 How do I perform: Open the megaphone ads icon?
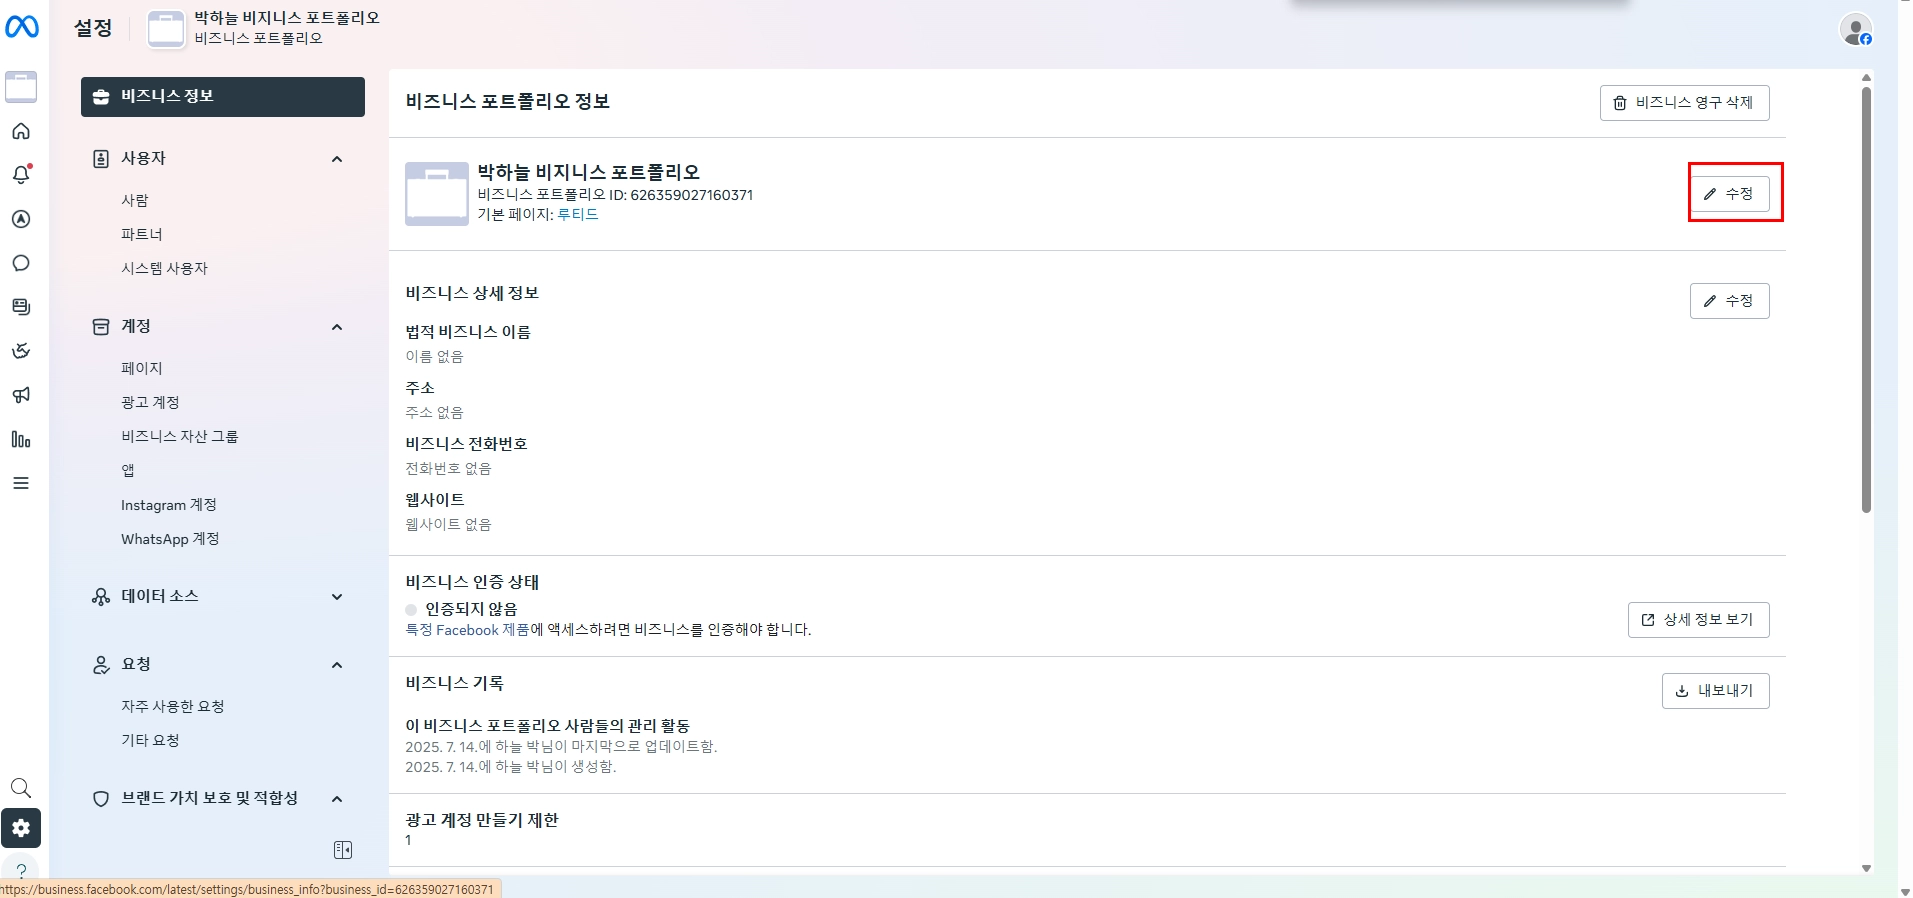(x=21, y=395)
